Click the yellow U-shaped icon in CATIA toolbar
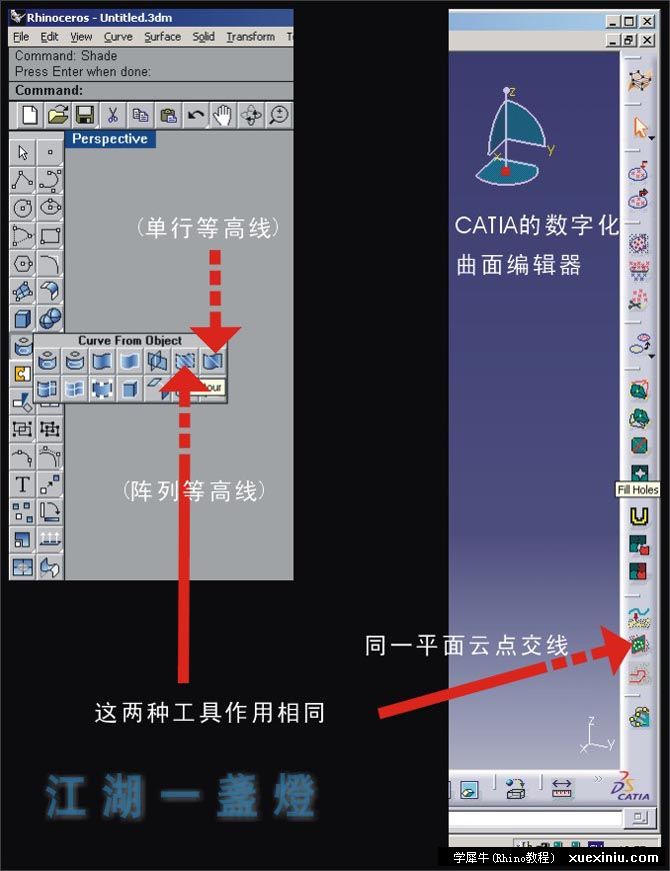Viewport: 670px width, 871px height. click(x=639, y=517)
